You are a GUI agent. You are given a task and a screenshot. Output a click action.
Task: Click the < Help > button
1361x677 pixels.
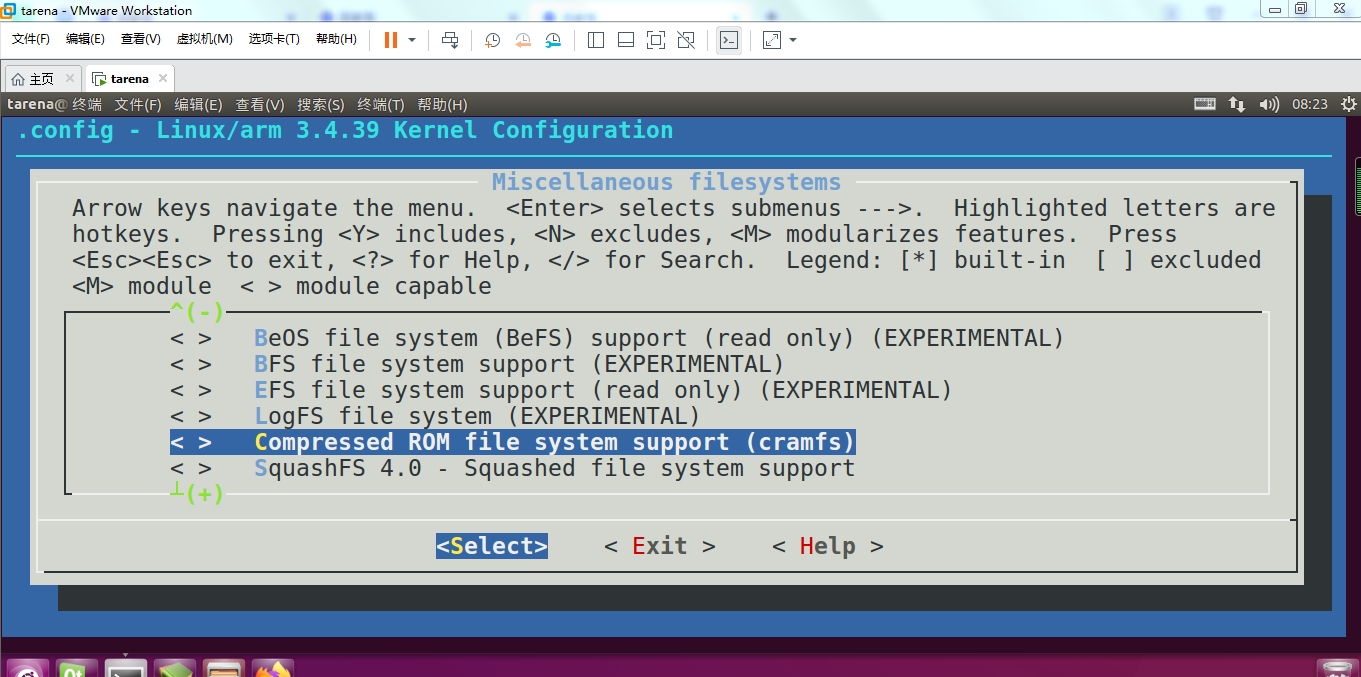click(x=828, y=546)
